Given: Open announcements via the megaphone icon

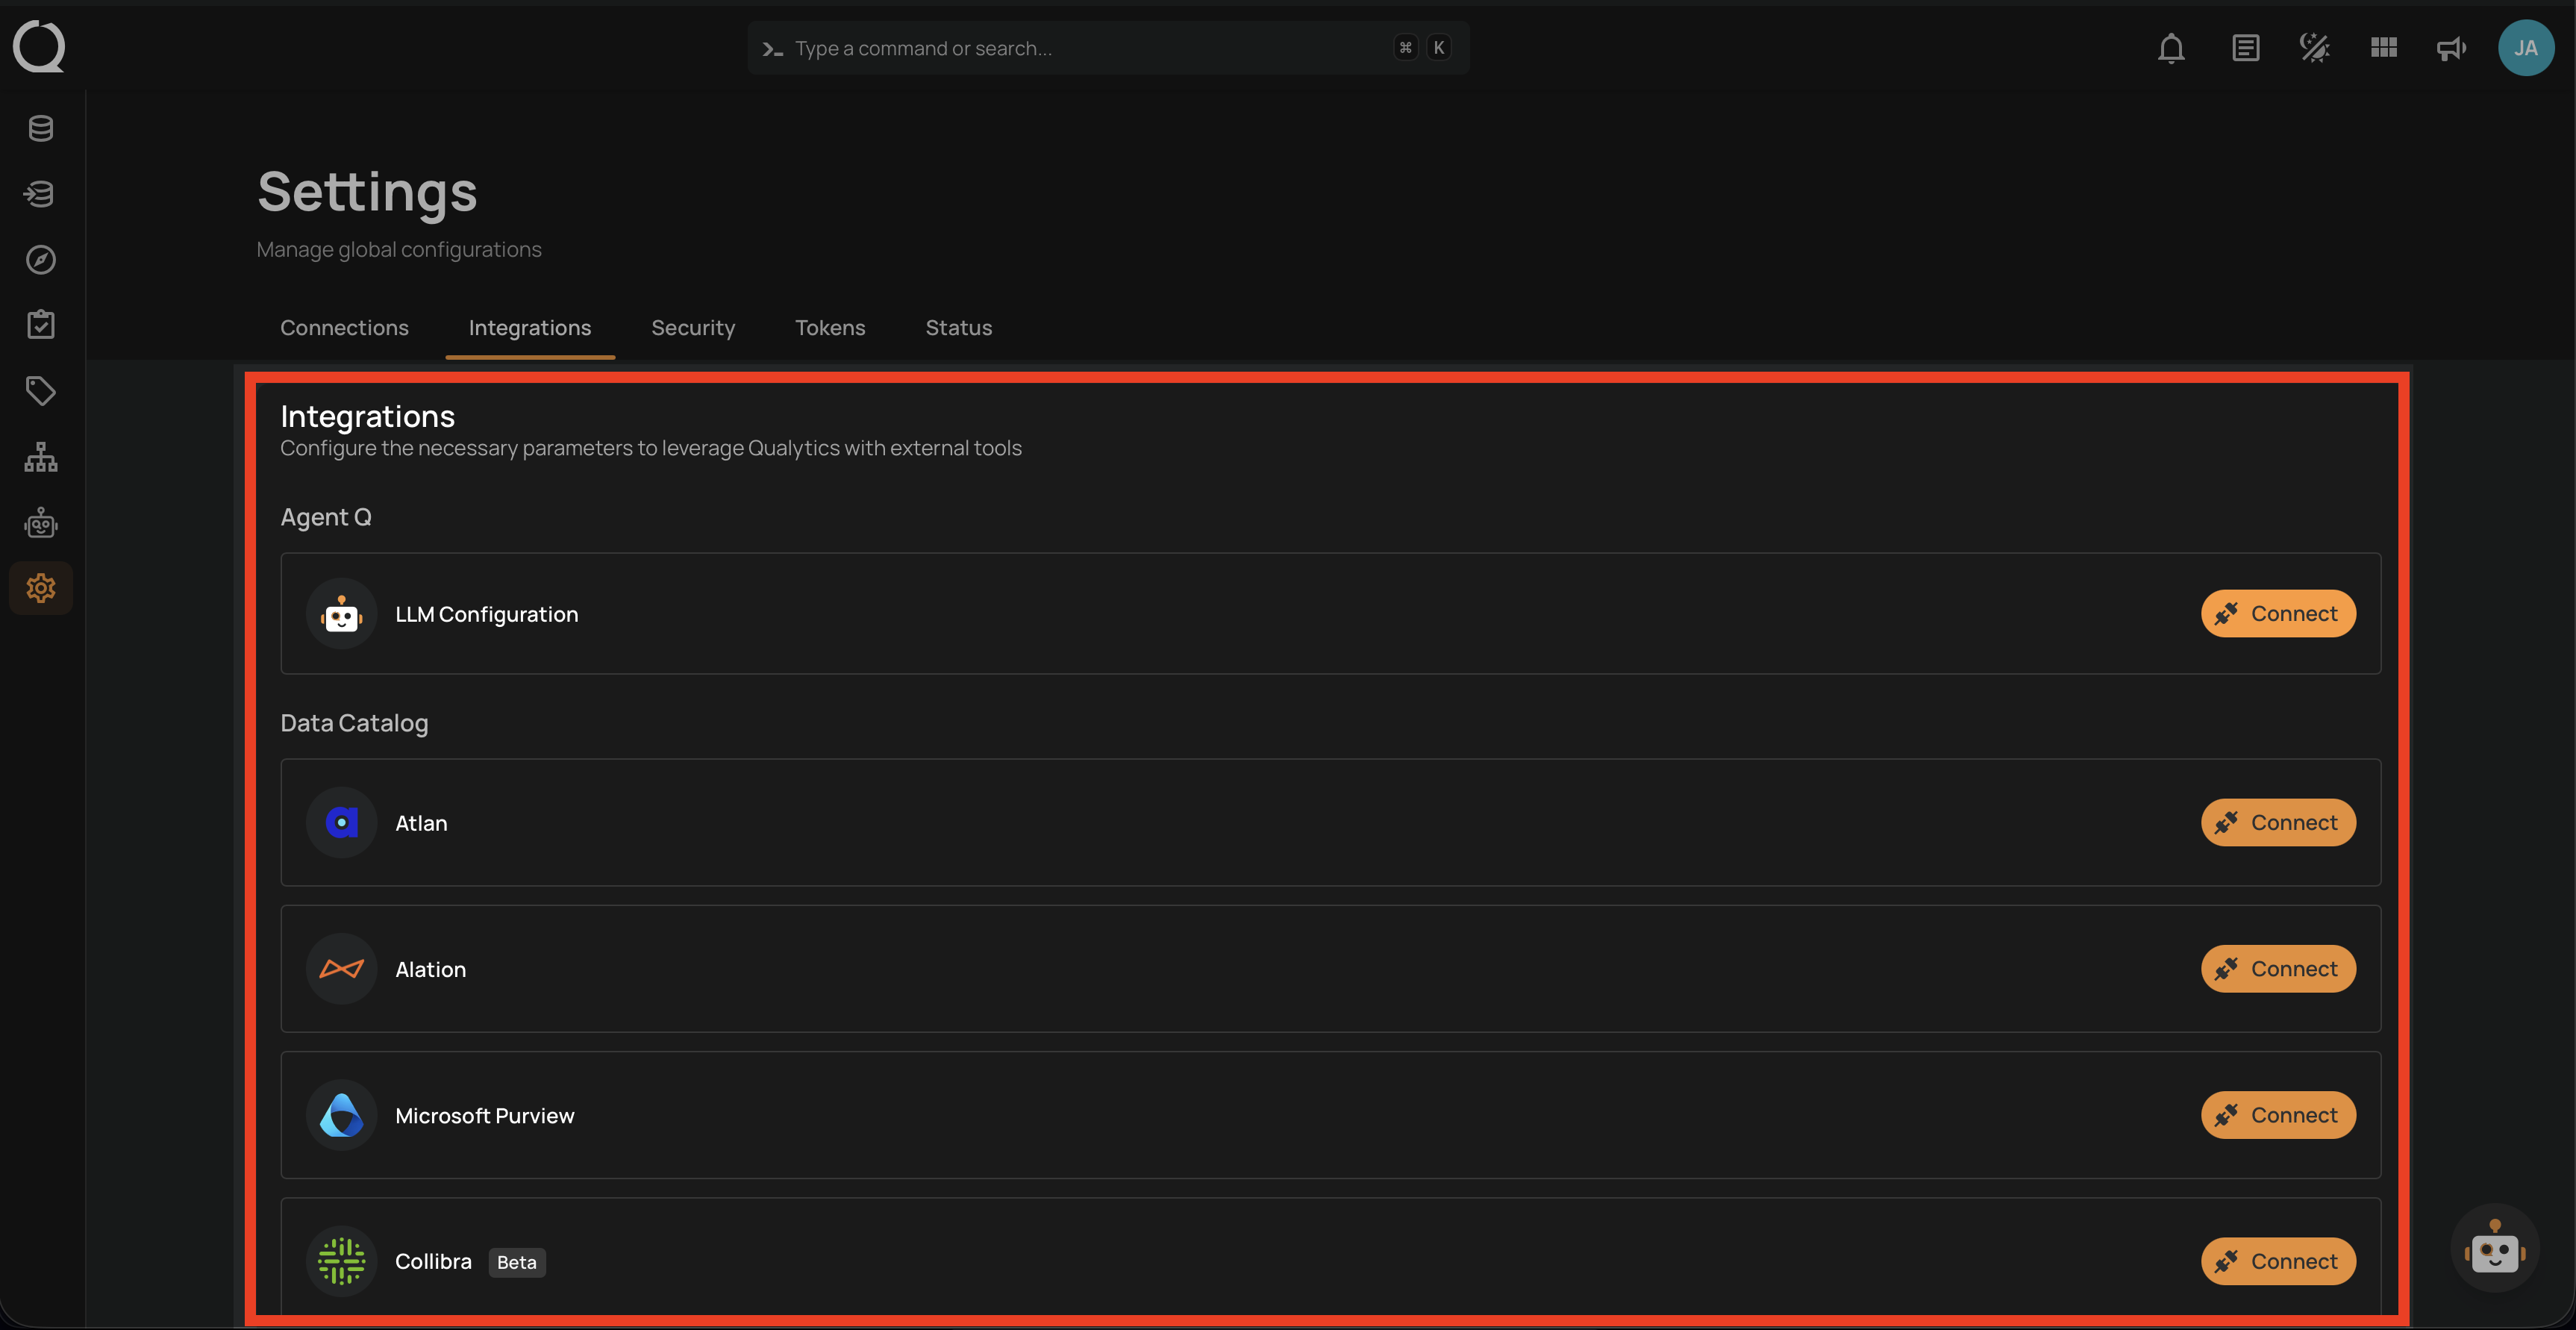Looking at the screenshot, I should [2451, 47].
